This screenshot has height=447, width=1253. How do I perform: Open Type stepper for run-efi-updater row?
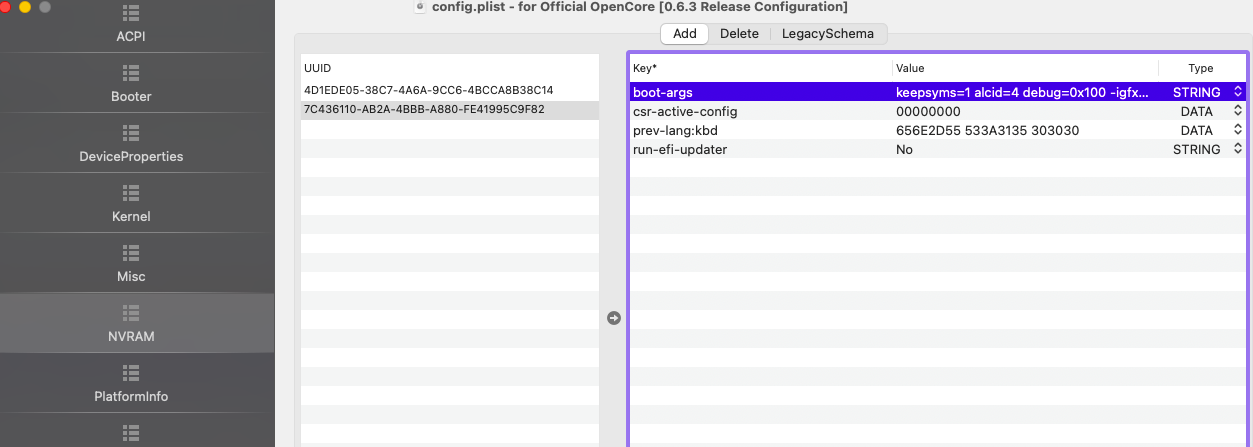(1238, 149)
